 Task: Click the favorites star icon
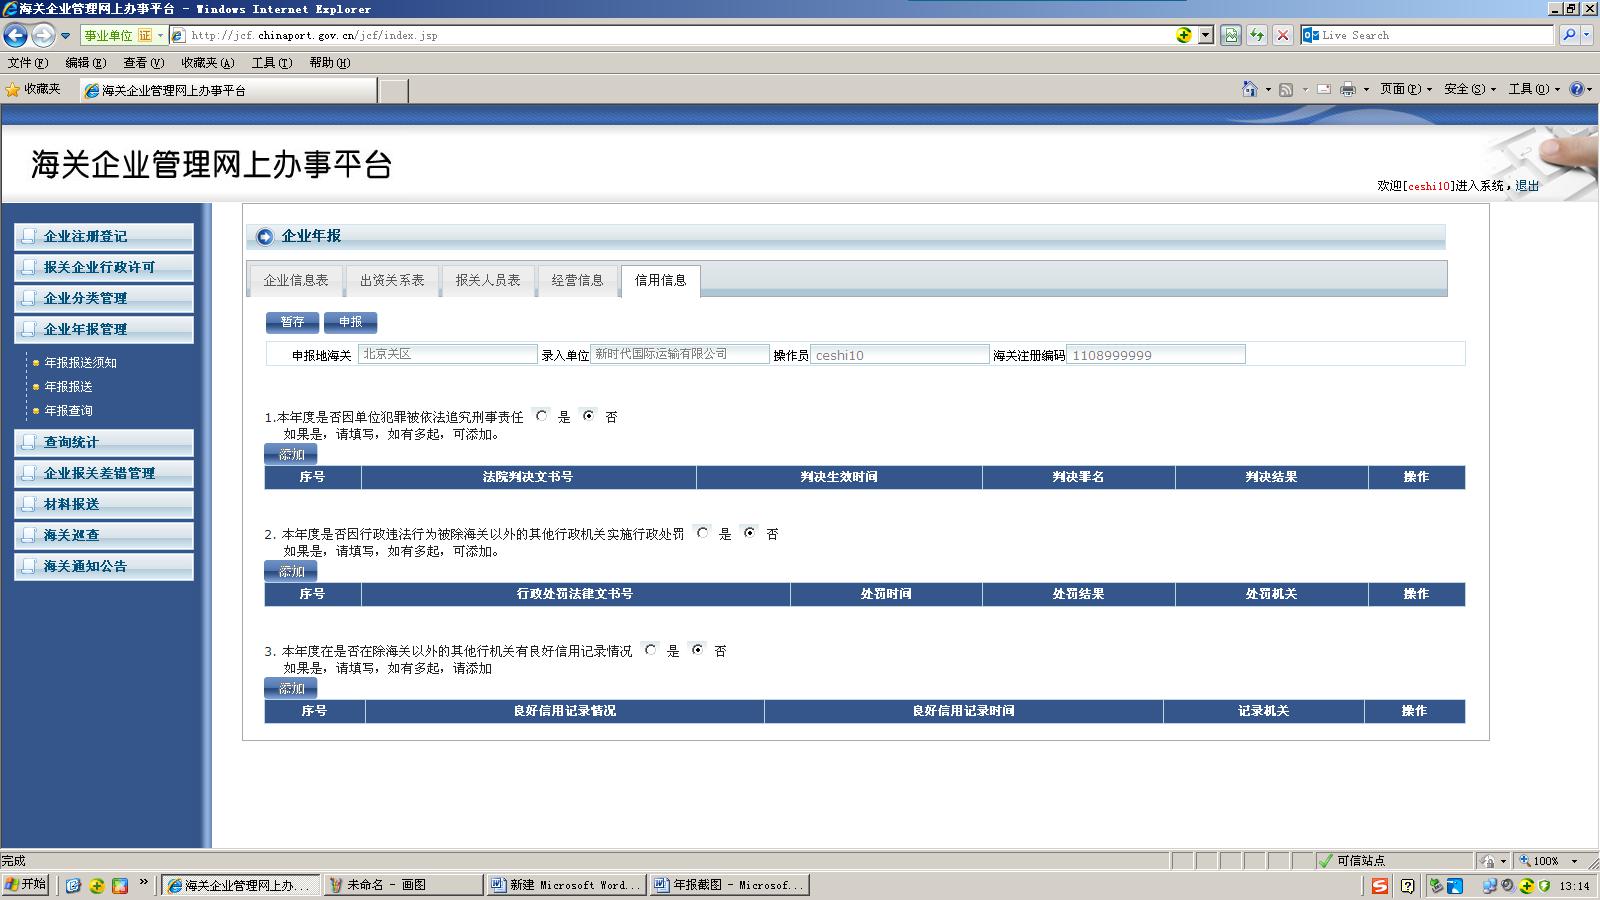pyautogui.click(x=13, y=89)
